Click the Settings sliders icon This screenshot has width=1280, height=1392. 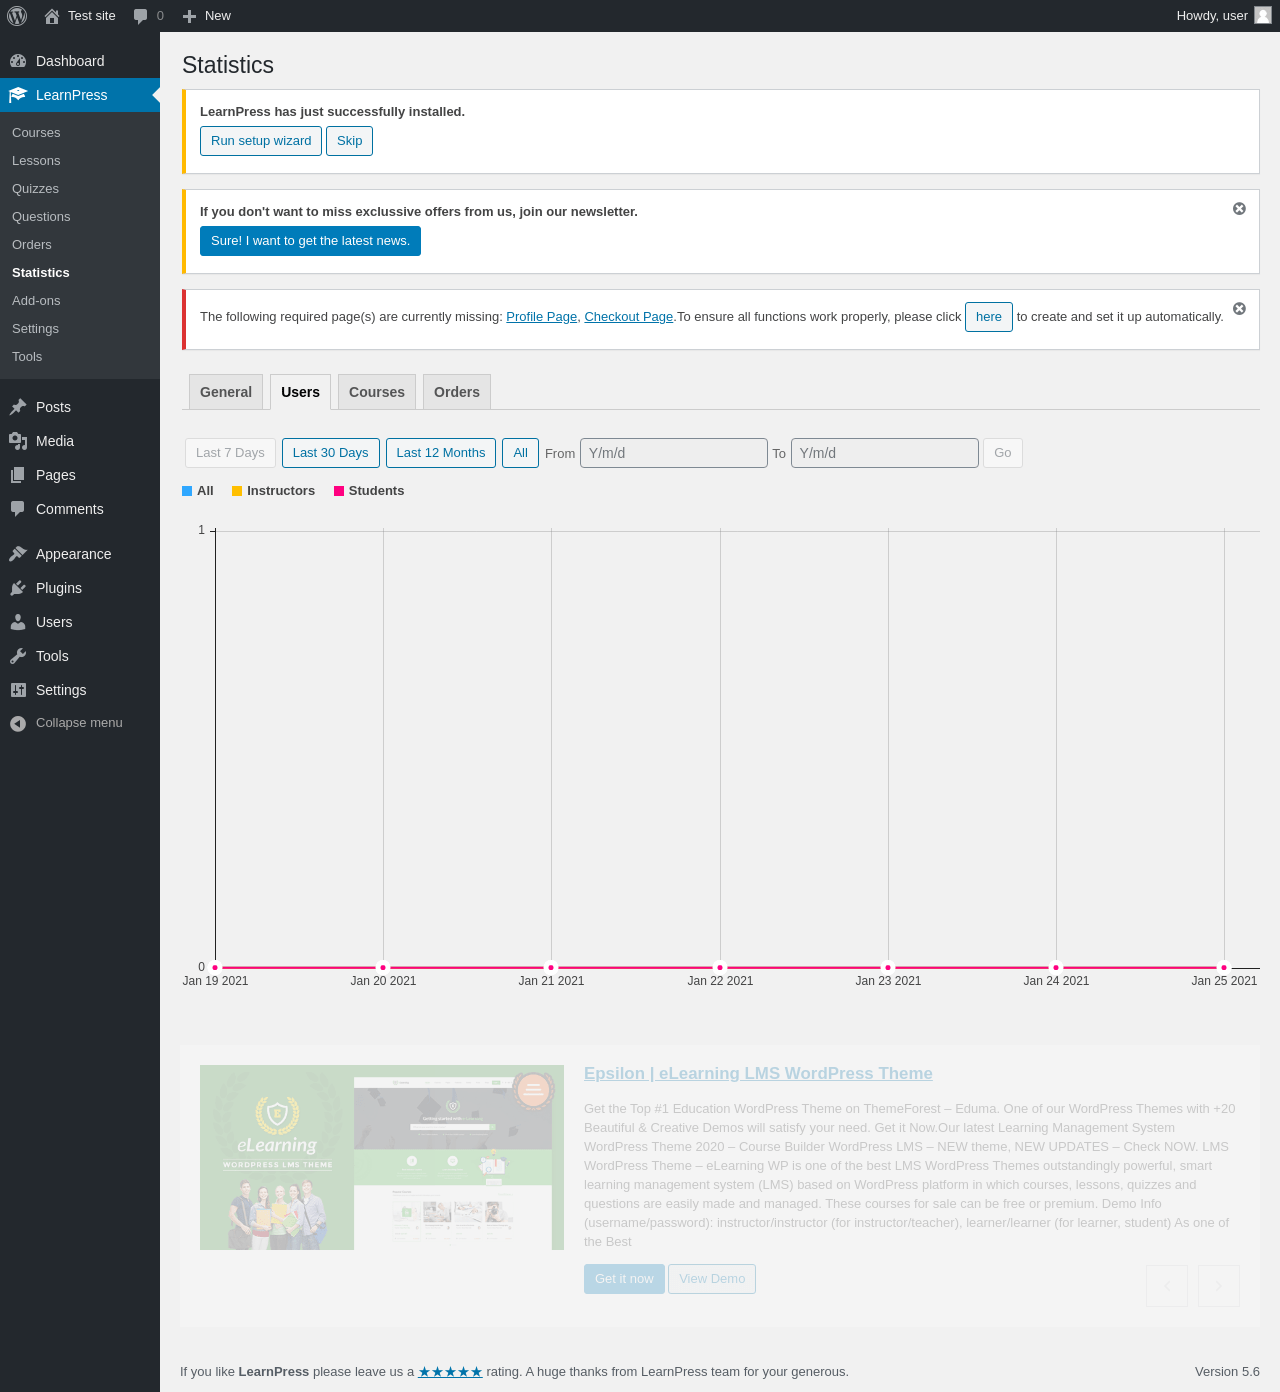click(x=18, y=690)
